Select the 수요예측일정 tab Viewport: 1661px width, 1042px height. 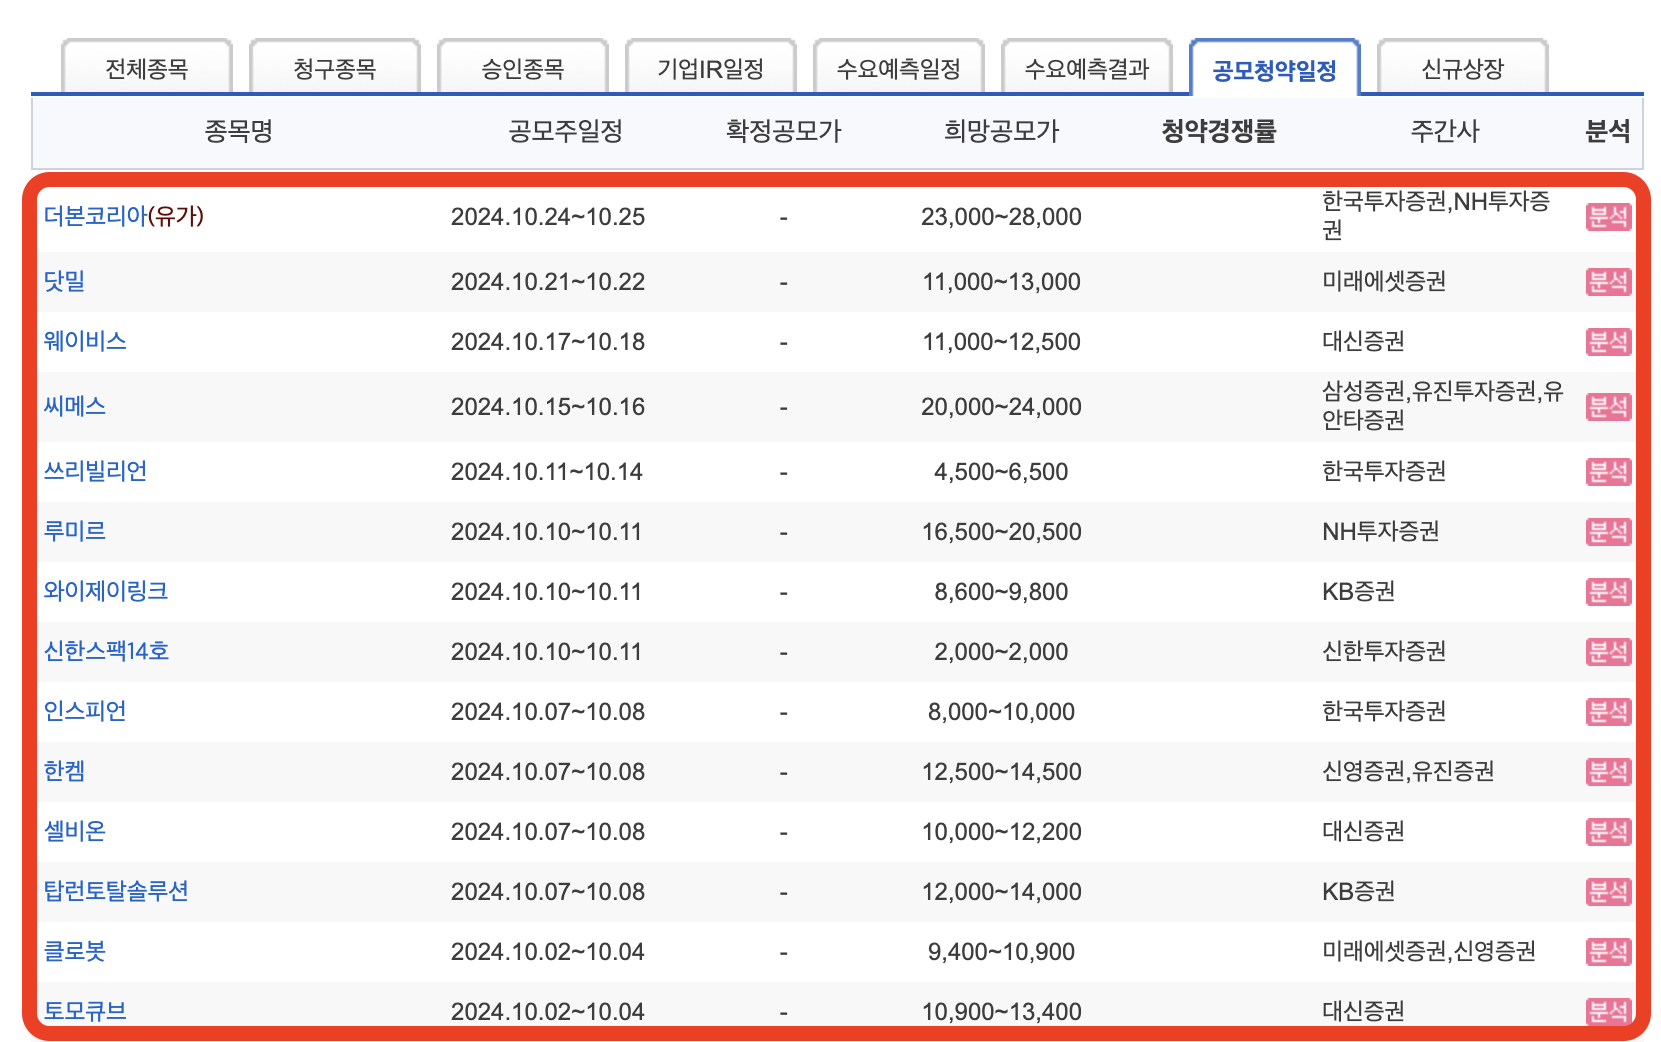click(899, 68)
